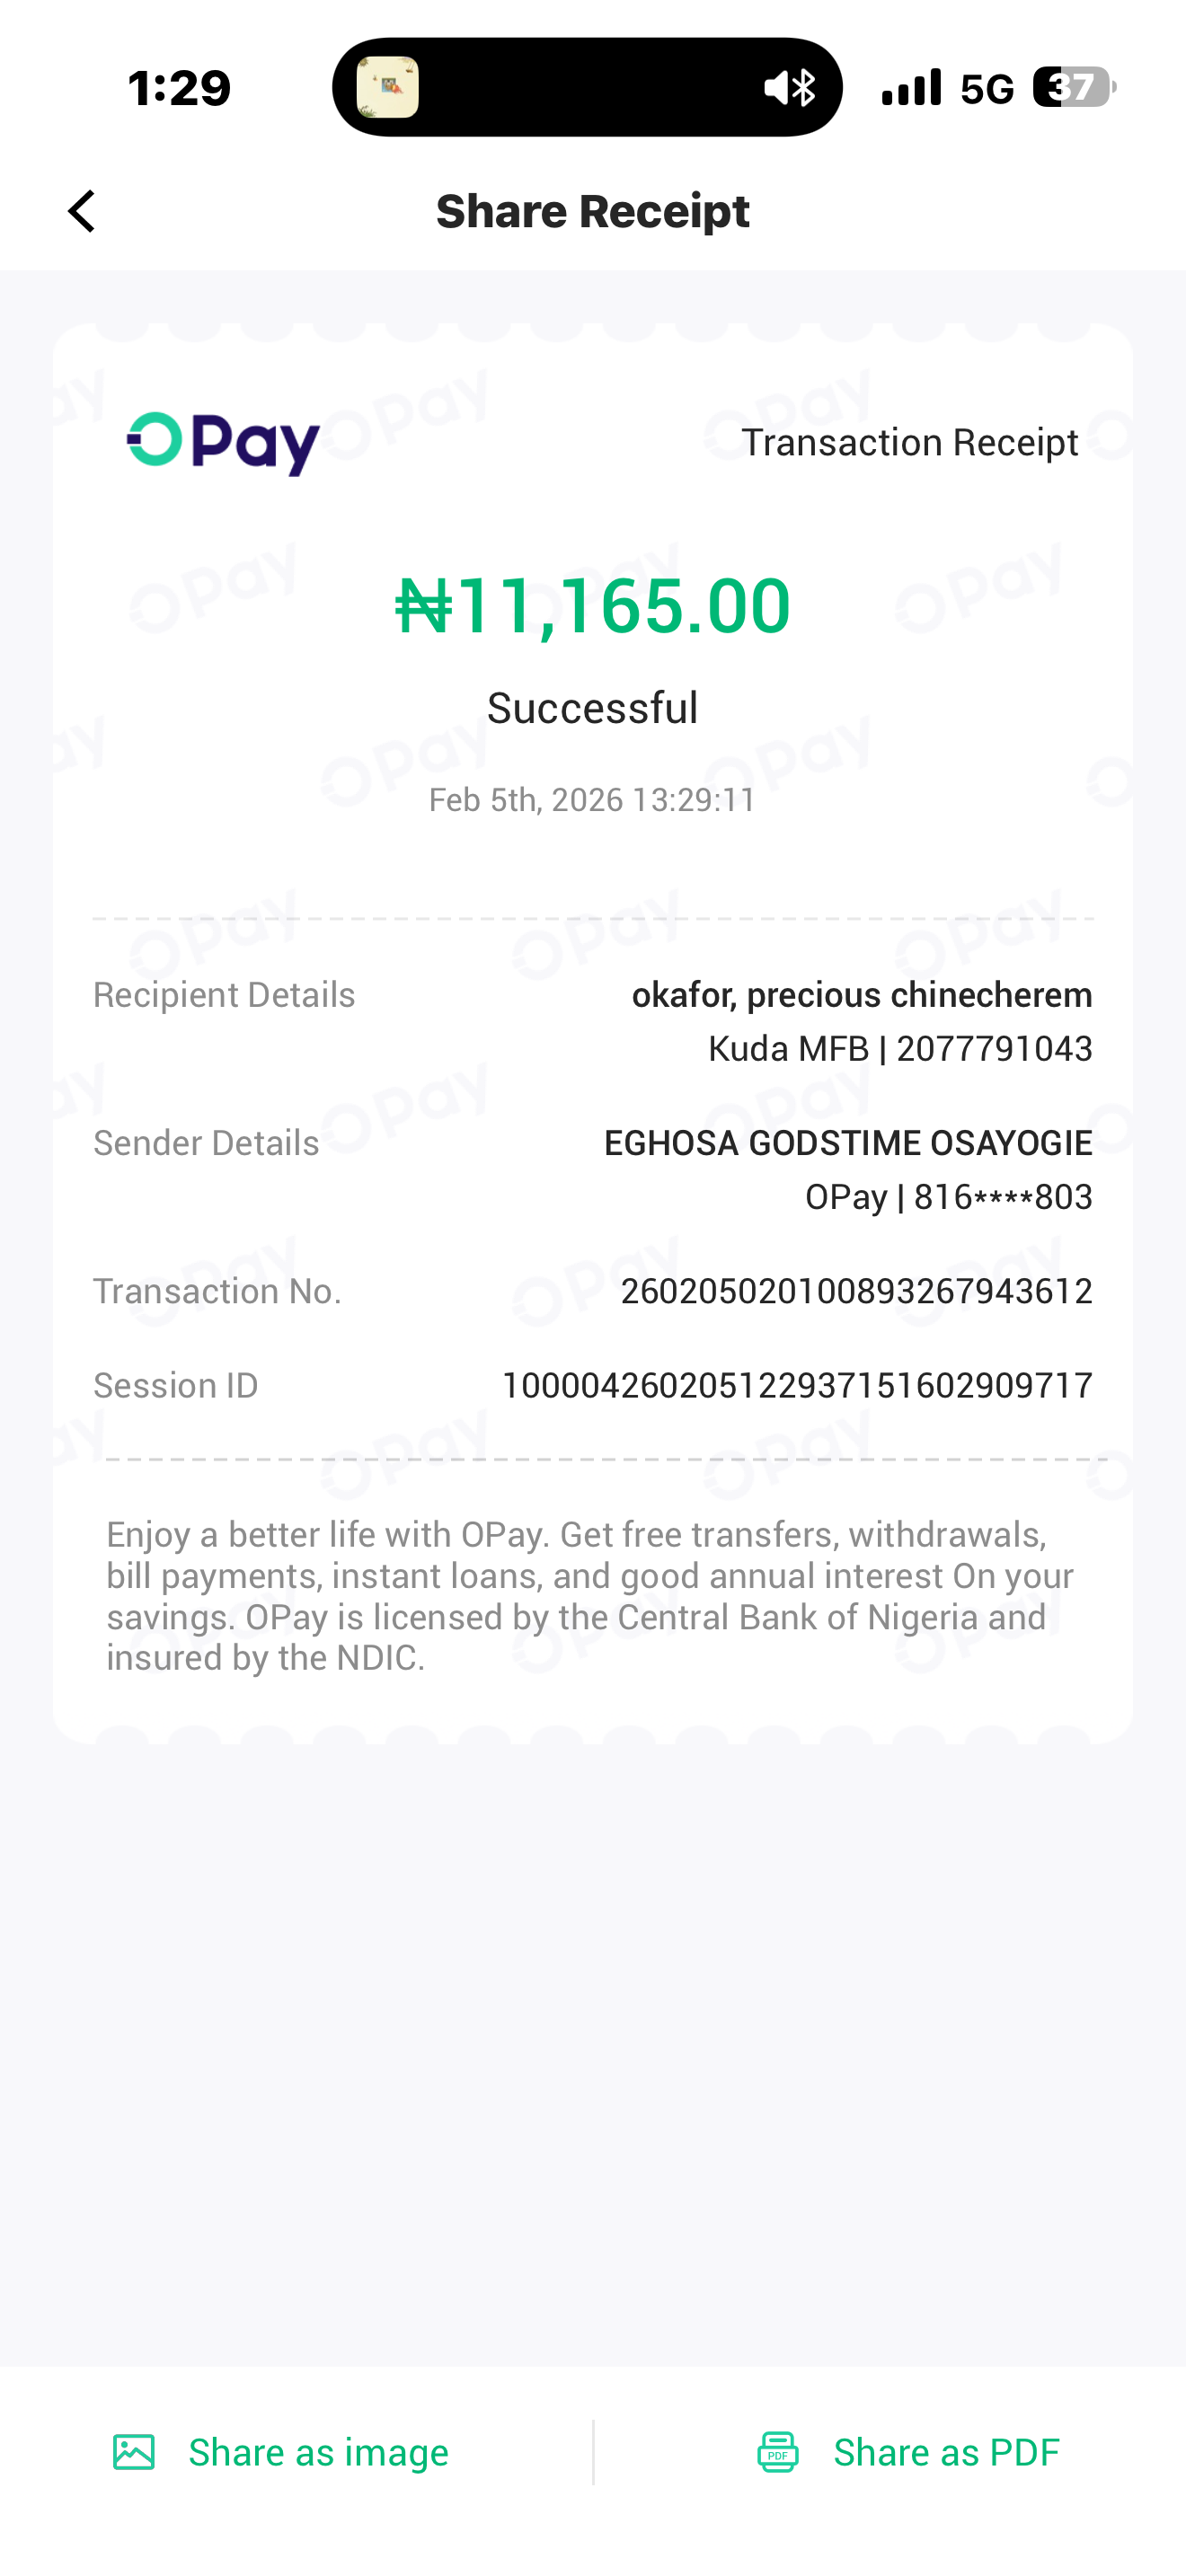This screenshot has height=2576, width=1186.
Task: Tap the muted speaker icon in Dynamic Island
Action: (x=776, y=88)
